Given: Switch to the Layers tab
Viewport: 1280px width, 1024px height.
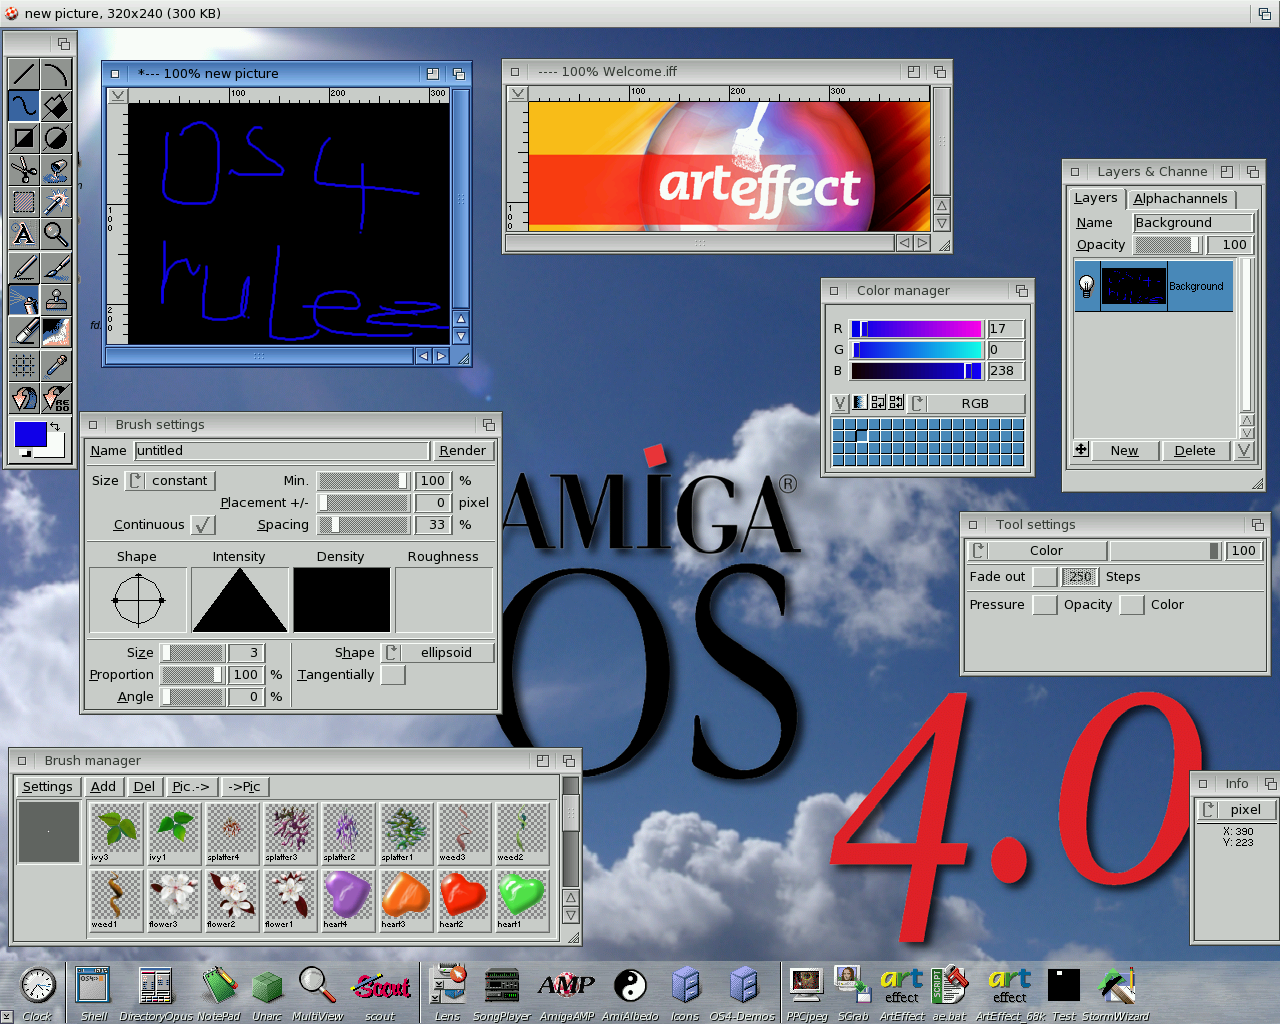Looking at the screenshot, I should pos(1096,198).
